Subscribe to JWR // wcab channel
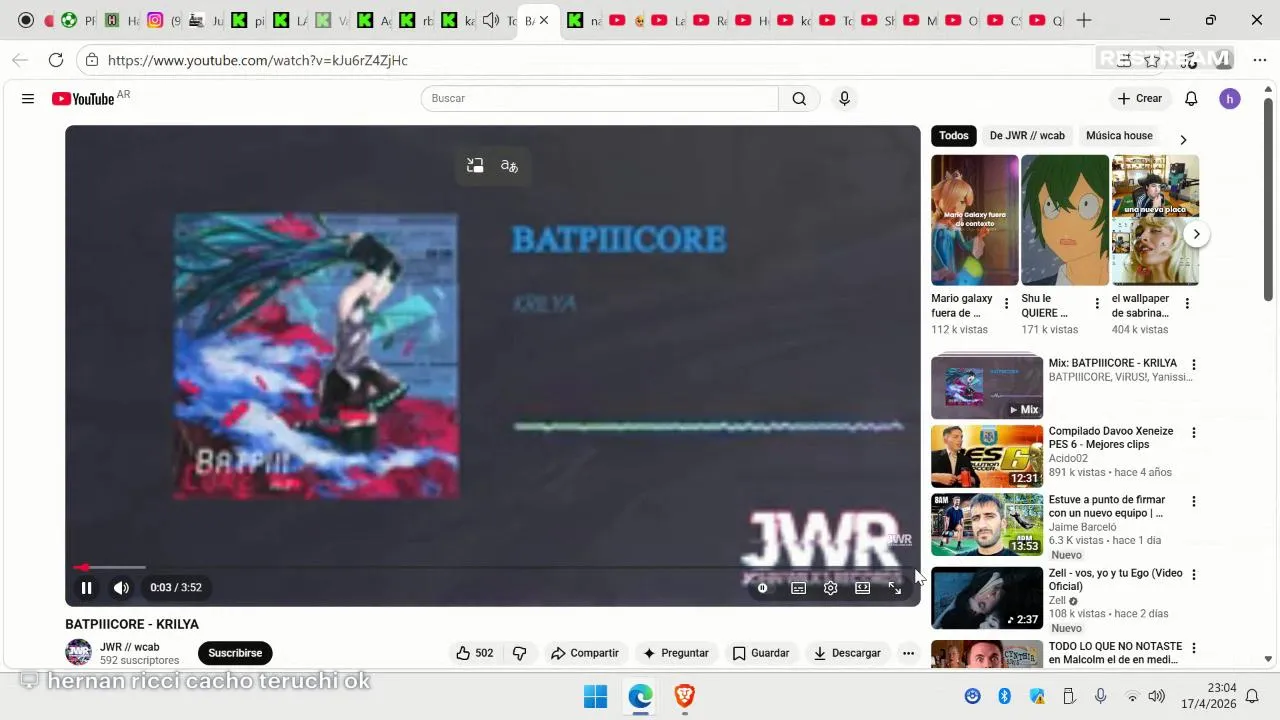1280x720 pixels. tap(235, 653)
